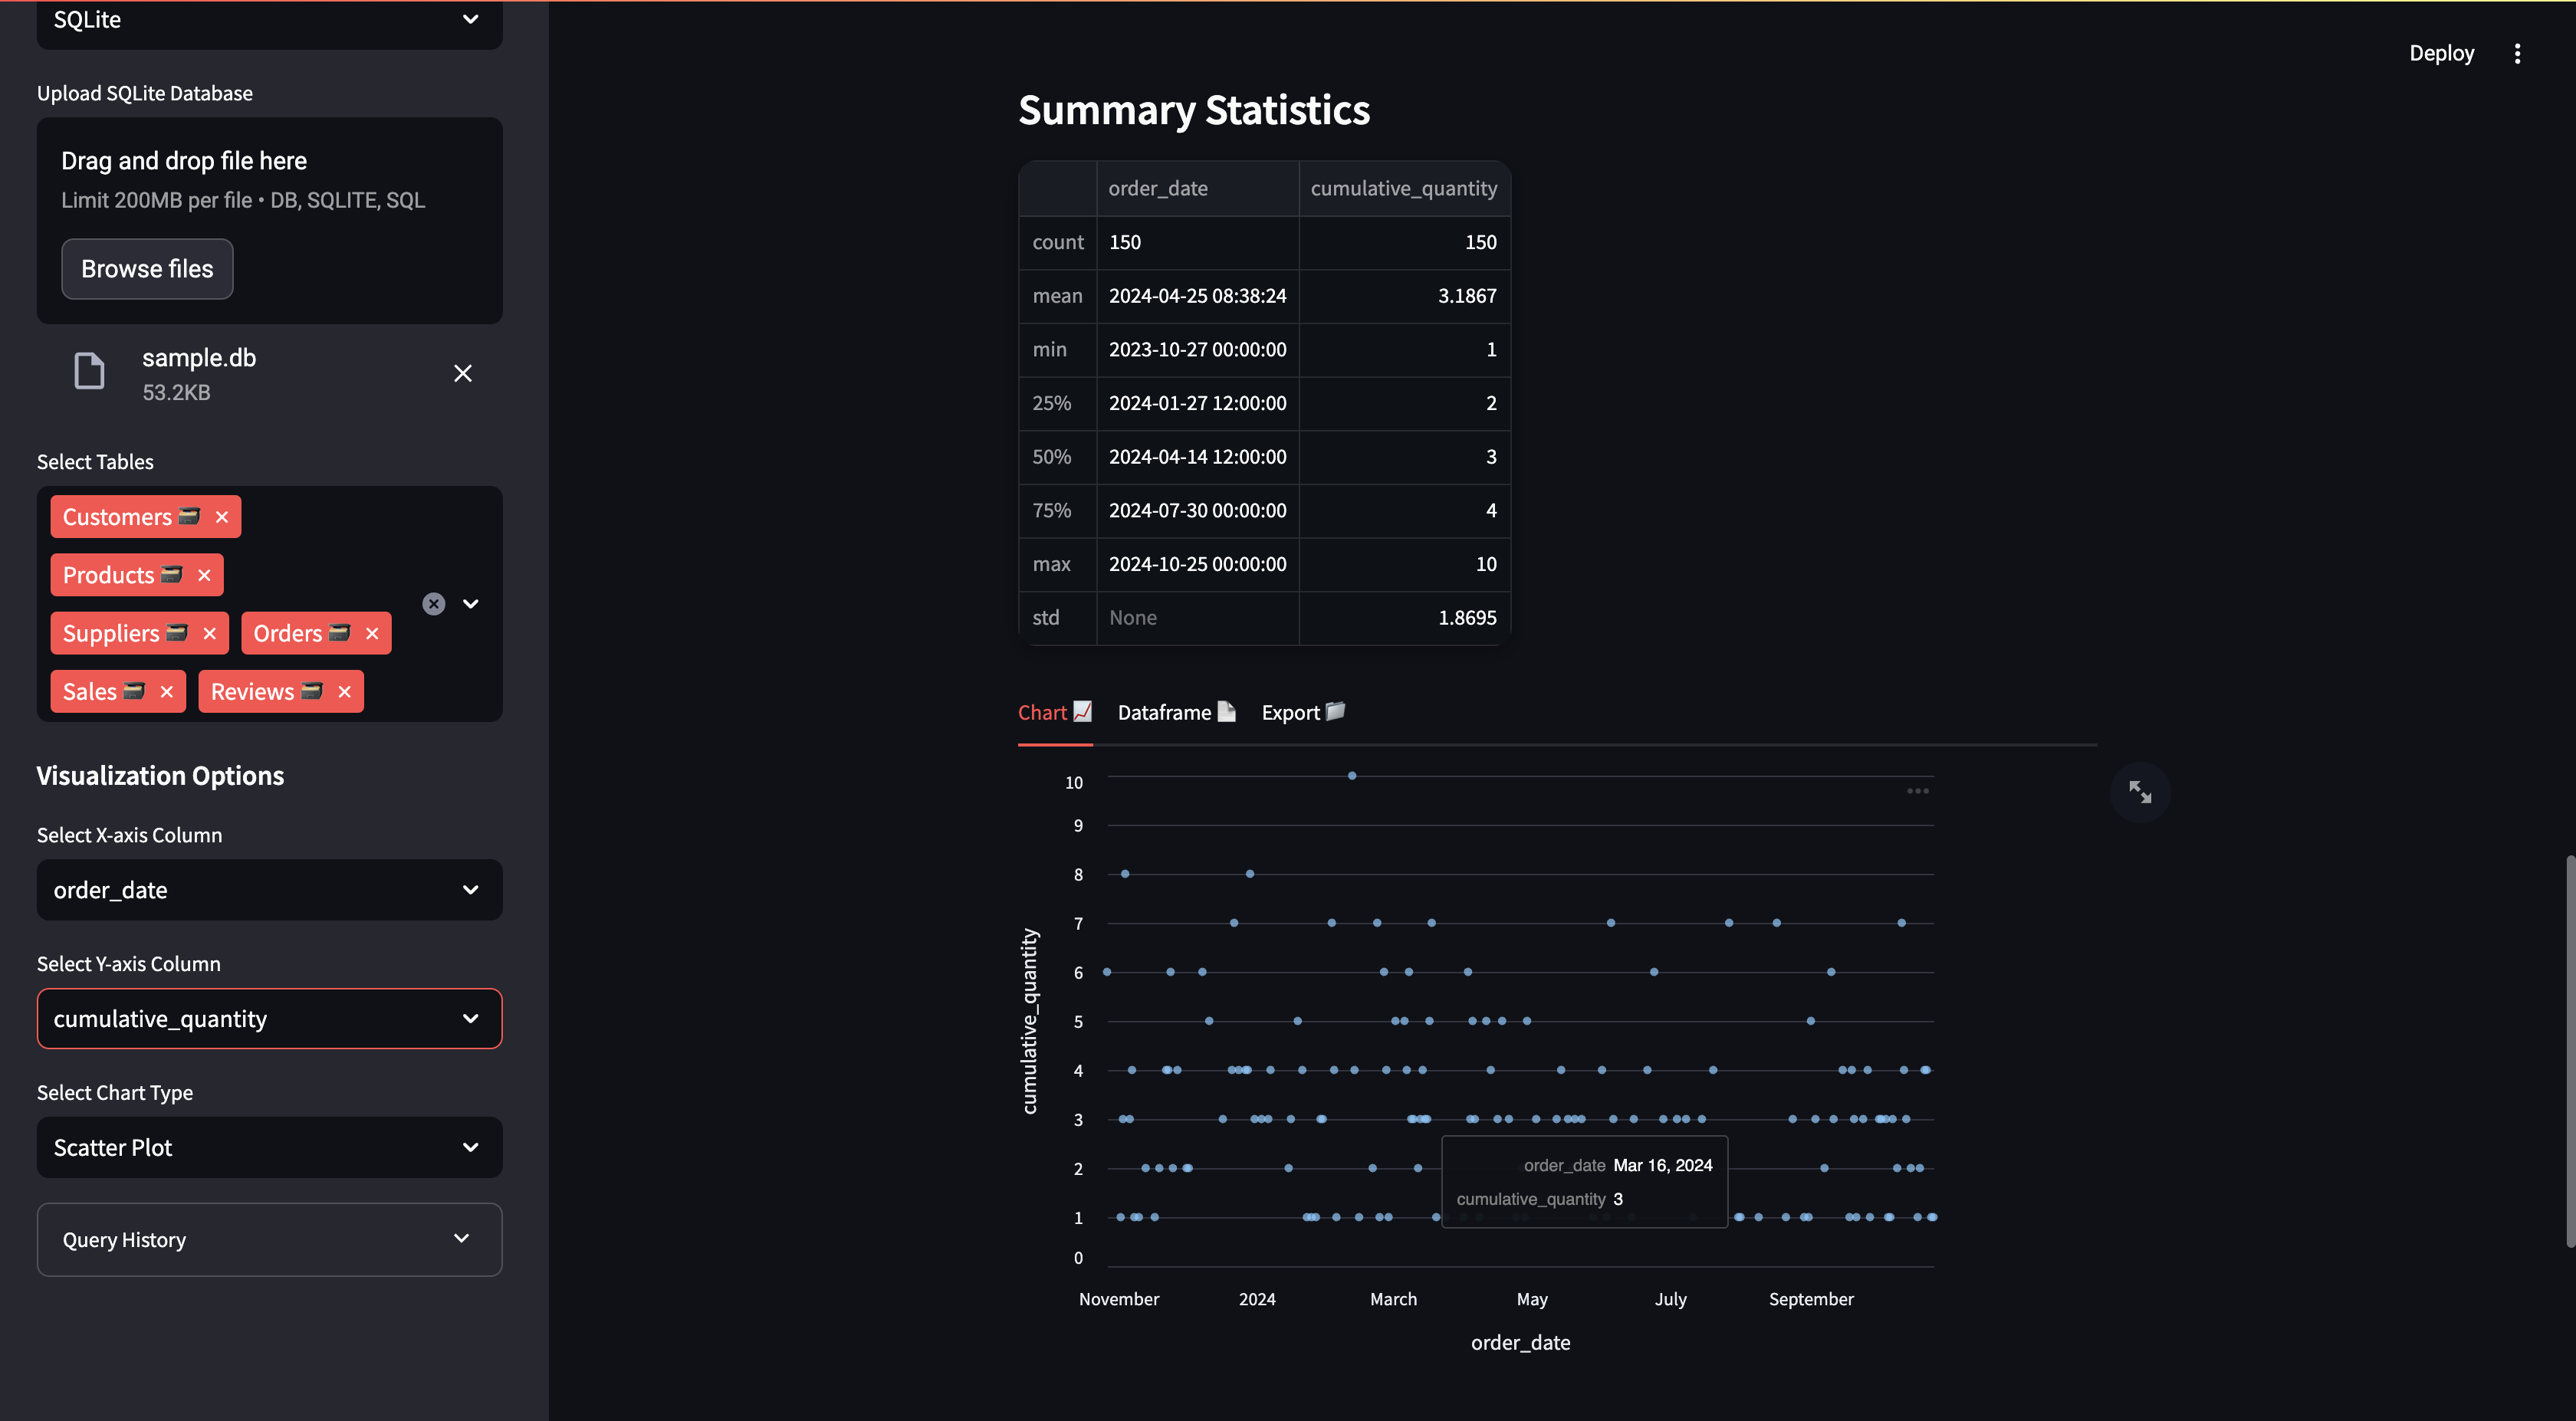Open the Y-axis column dropdown

269,1019
